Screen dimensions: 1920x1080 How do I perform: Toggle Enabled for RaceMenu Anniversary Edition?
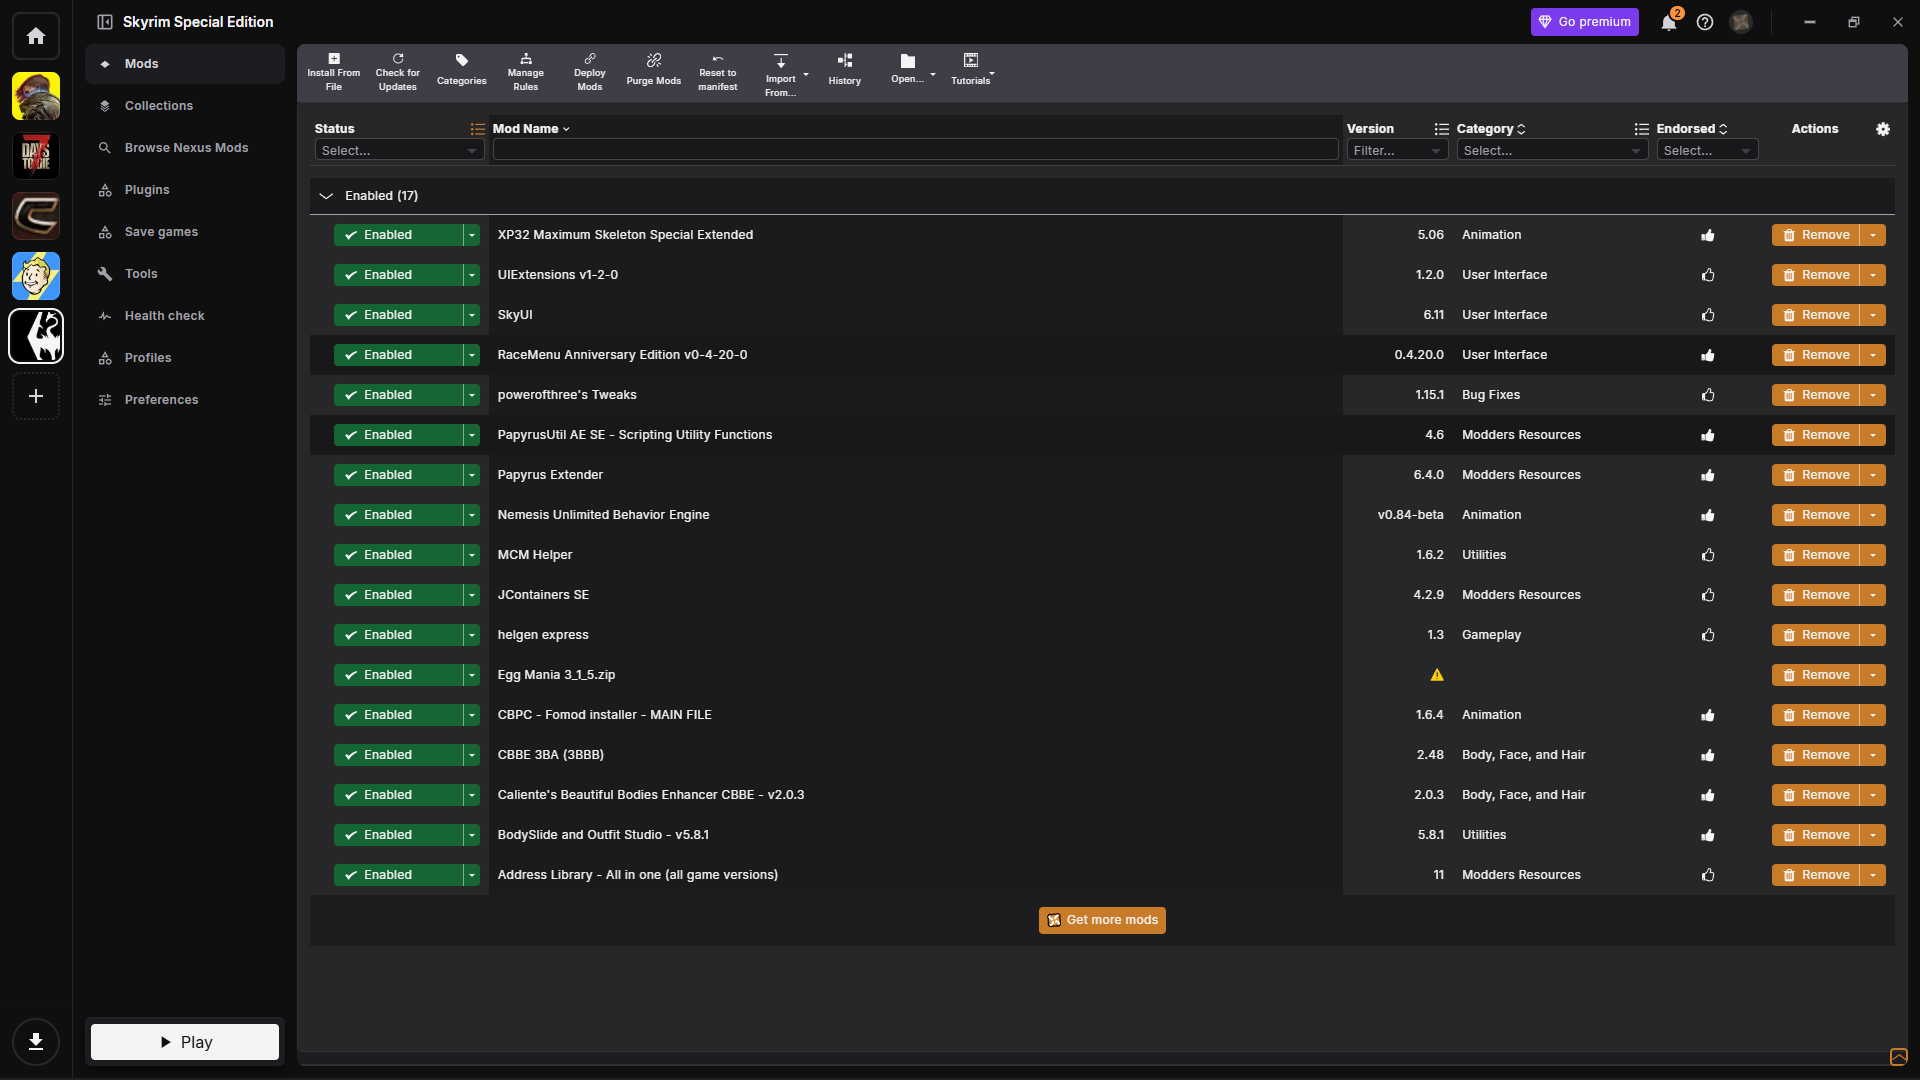(398, 355)
